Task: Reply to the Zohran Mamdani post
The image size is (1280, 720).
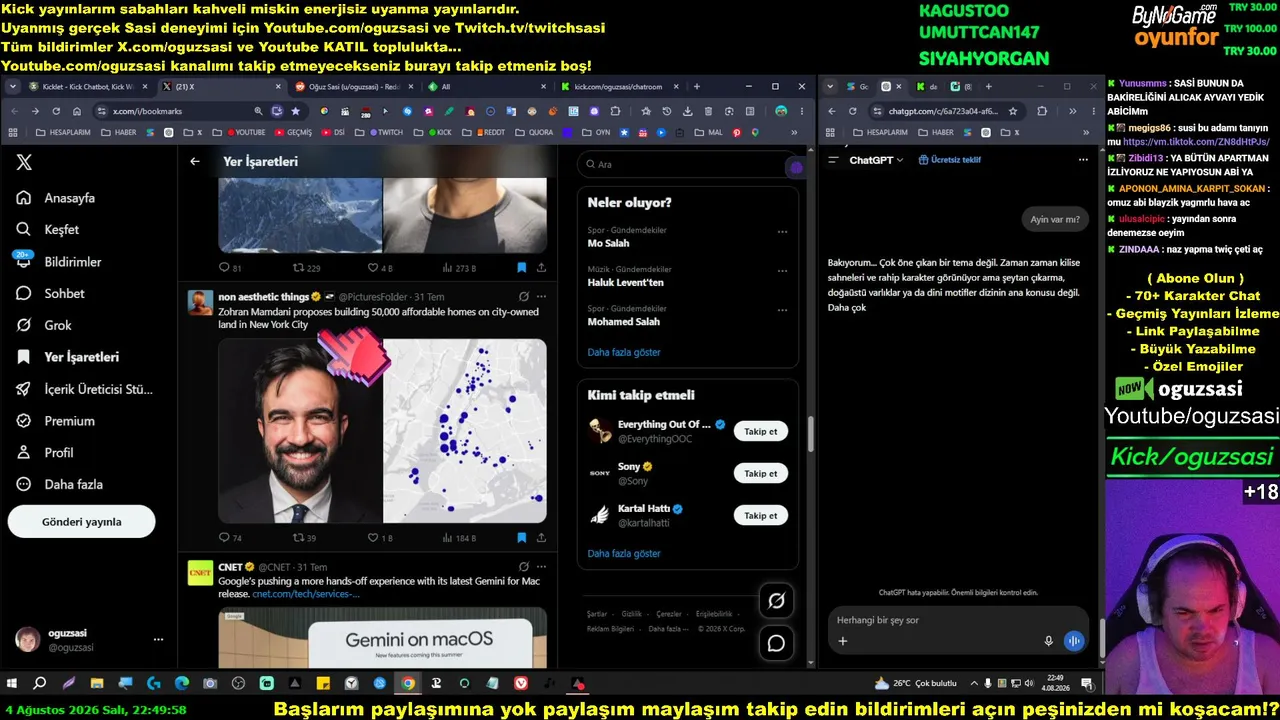Action: point(230,538)
